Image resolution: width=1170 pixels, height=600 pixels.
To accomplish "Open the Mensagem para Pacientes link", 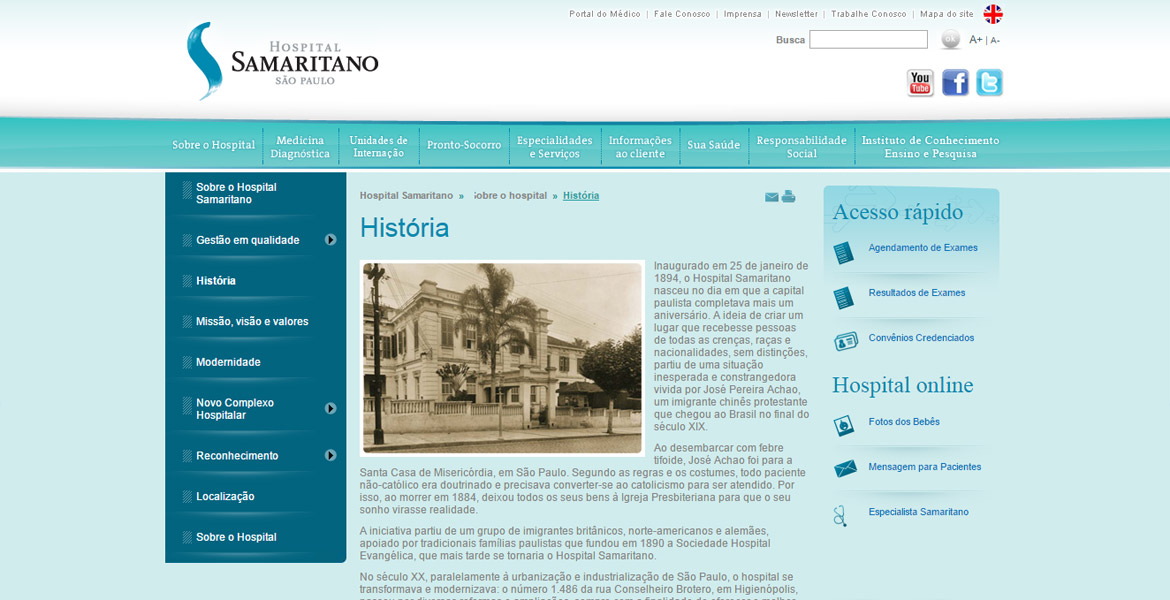I will [x=925, y=467].
